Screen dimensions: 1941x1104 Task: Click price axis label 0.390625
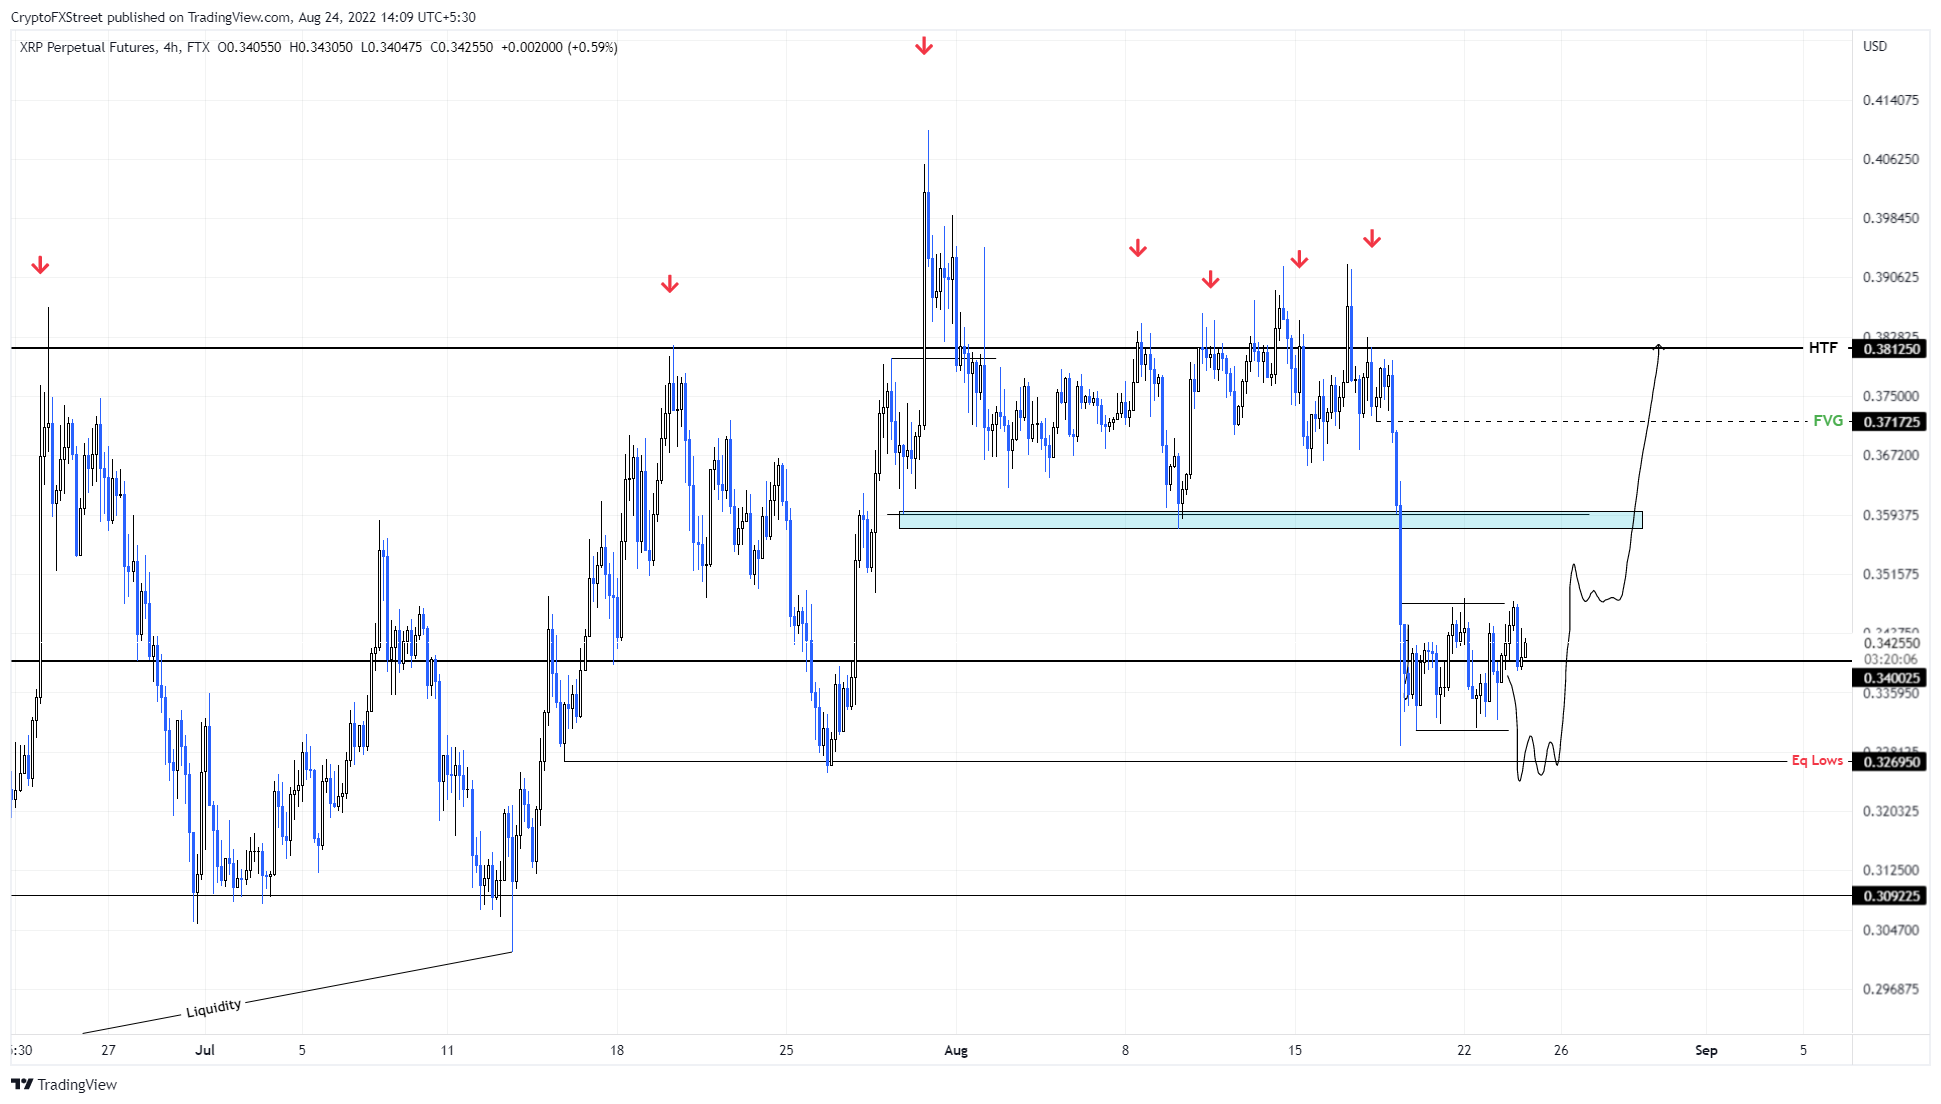tap(1890, 277)
